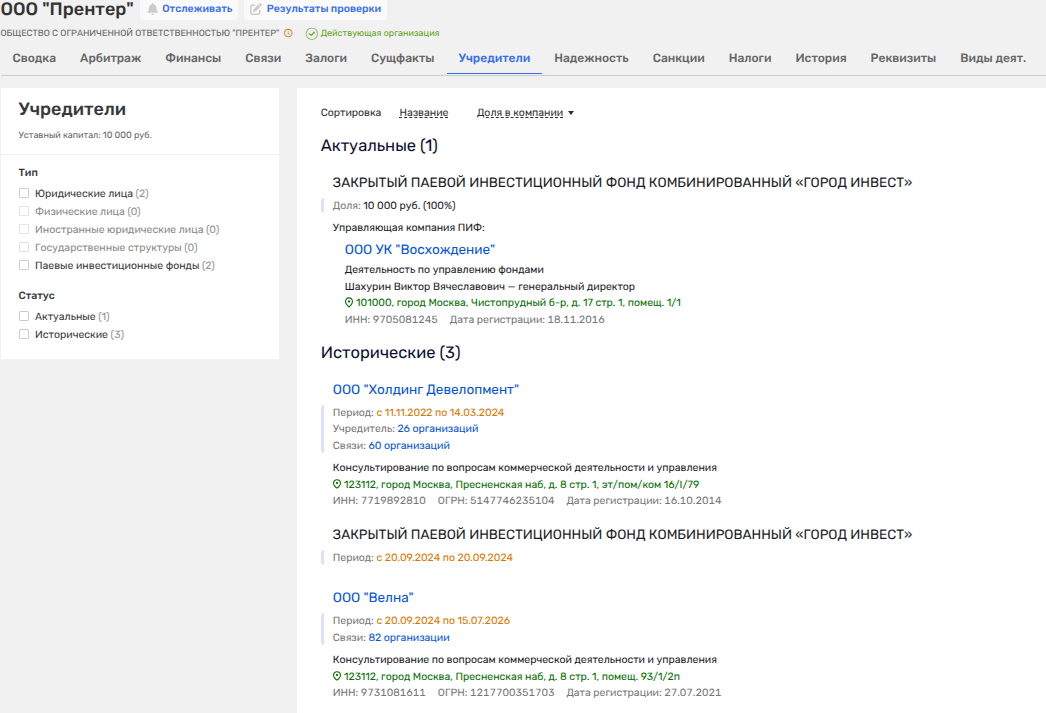Open the Надежность tab

592,58
